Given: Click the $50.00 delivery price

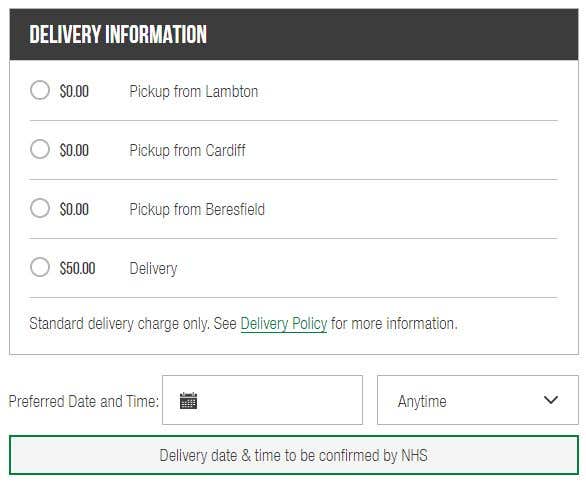Looking at the screenshot, I should (x=77, y=268).
